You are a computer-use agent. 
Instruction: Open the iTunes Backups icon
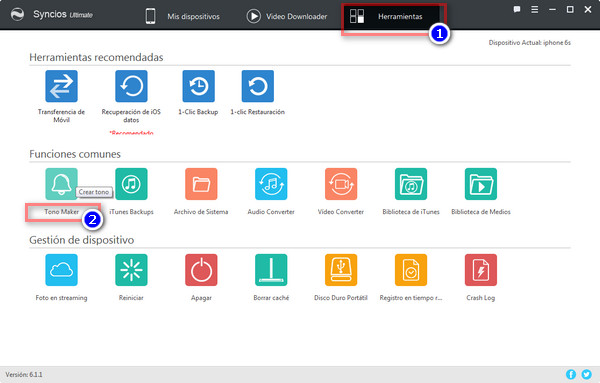click(x=131, y=184)
